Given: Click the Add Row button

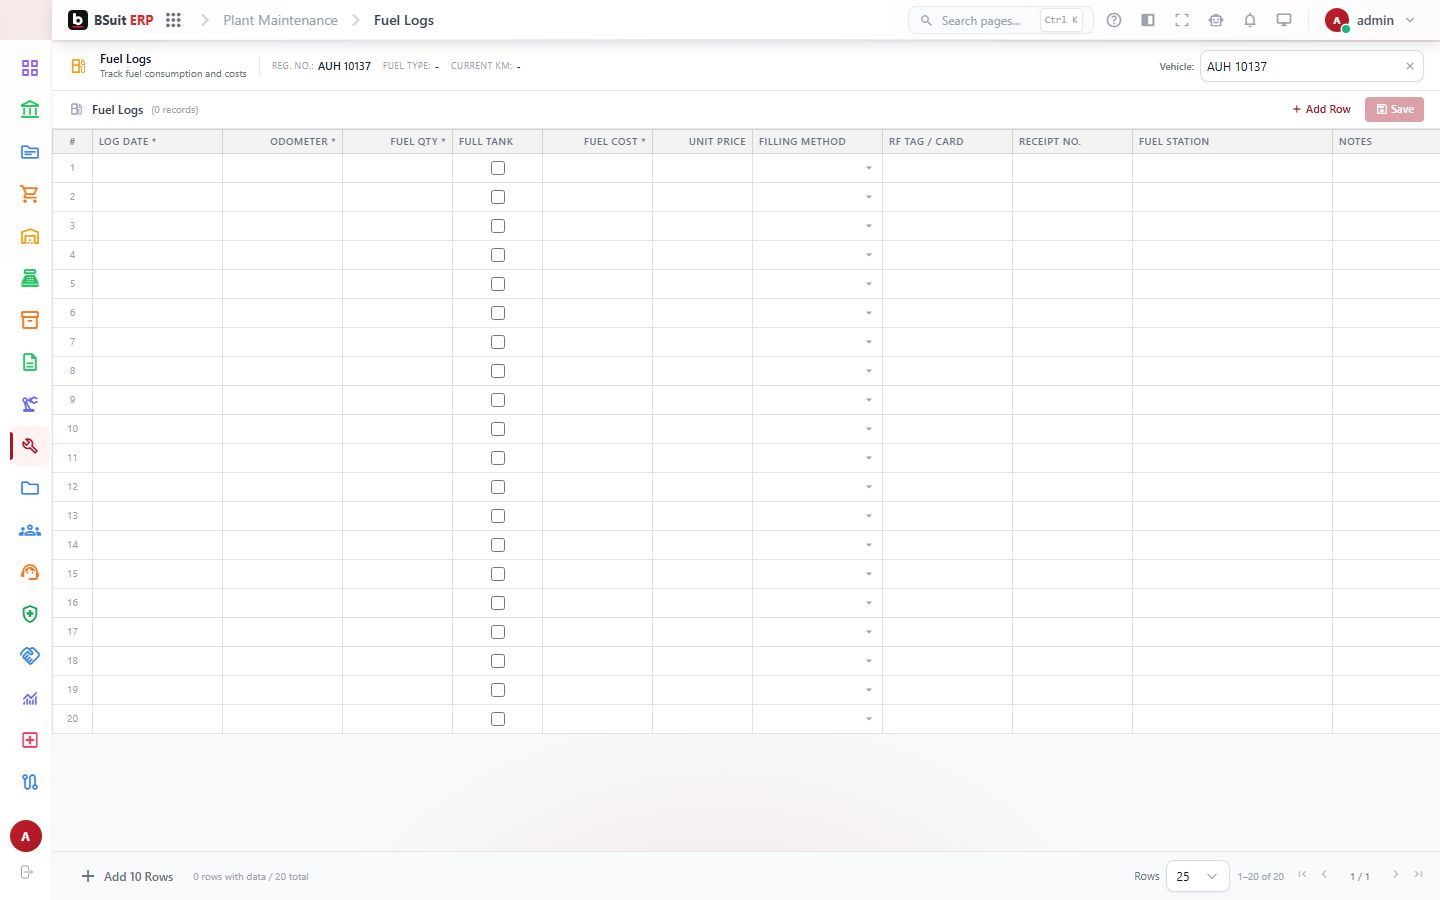Looking at the screenshot, I should pos(1321,109).
